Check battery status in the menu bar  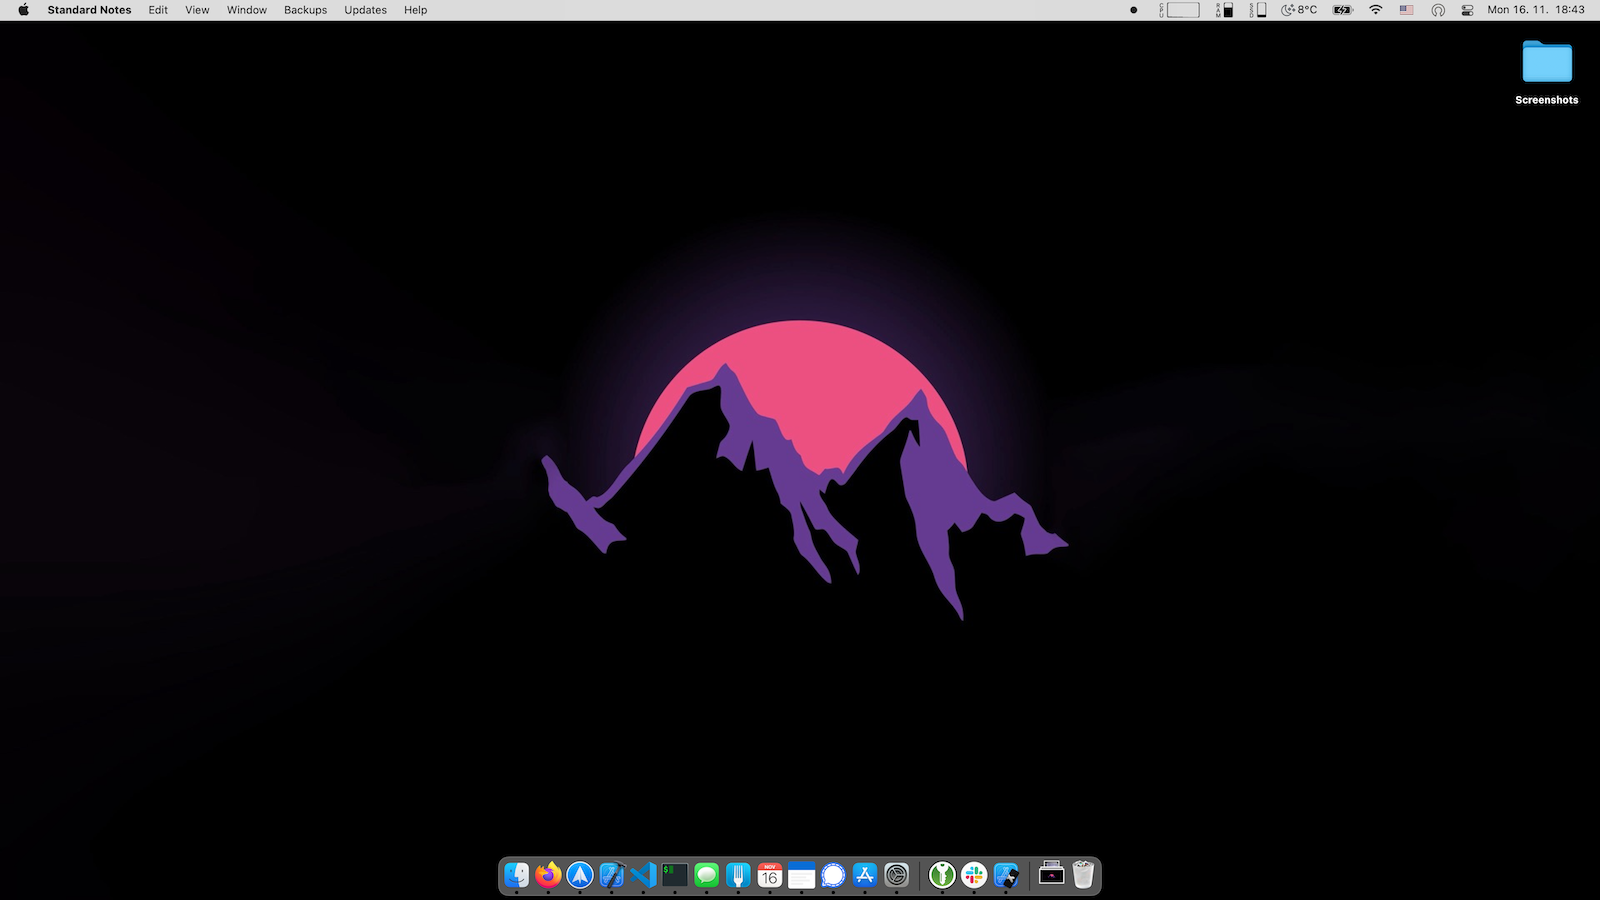tap(1340, 10)
